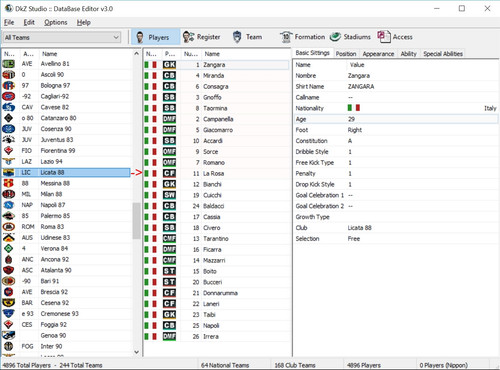The image size is (500, 370).
Task: Open the Formation section icon
Action: [x=286, y=37]
